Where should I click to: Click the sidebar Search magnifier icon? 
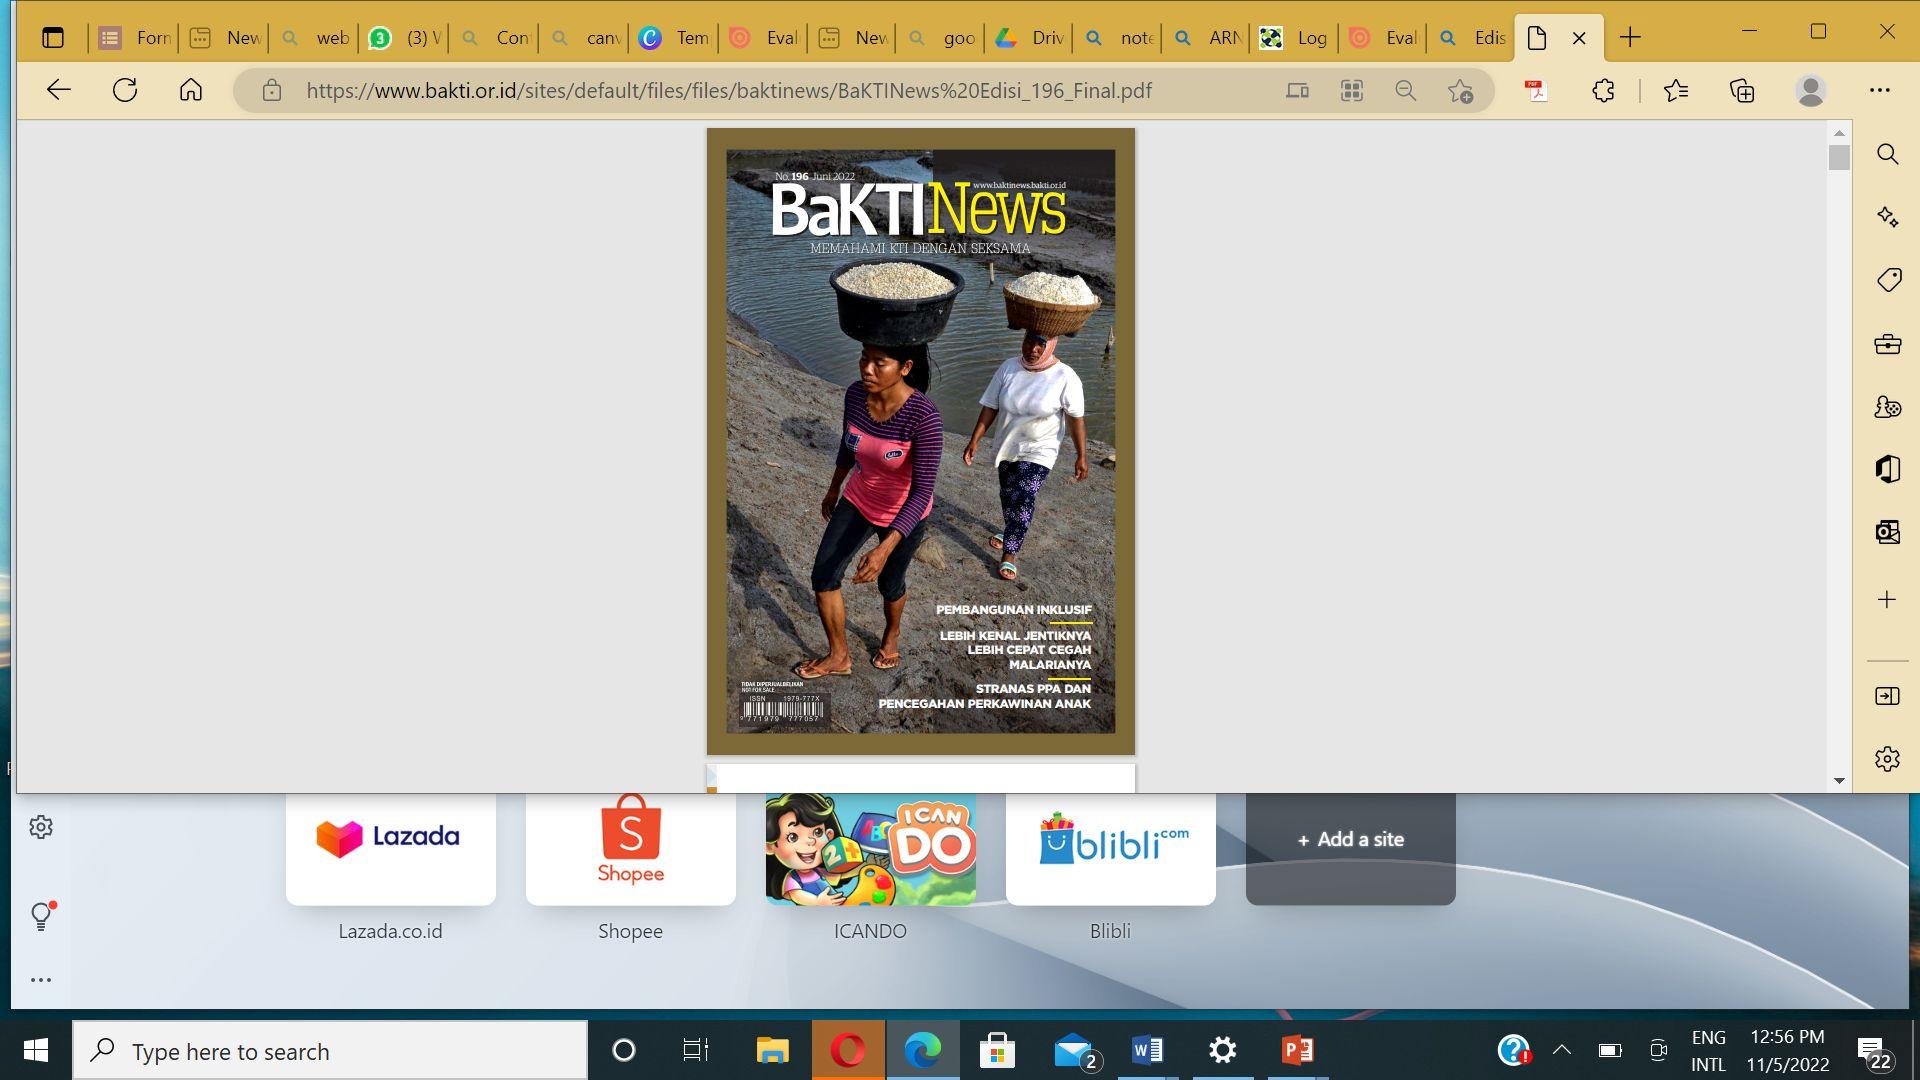[x=1887, y=154]
